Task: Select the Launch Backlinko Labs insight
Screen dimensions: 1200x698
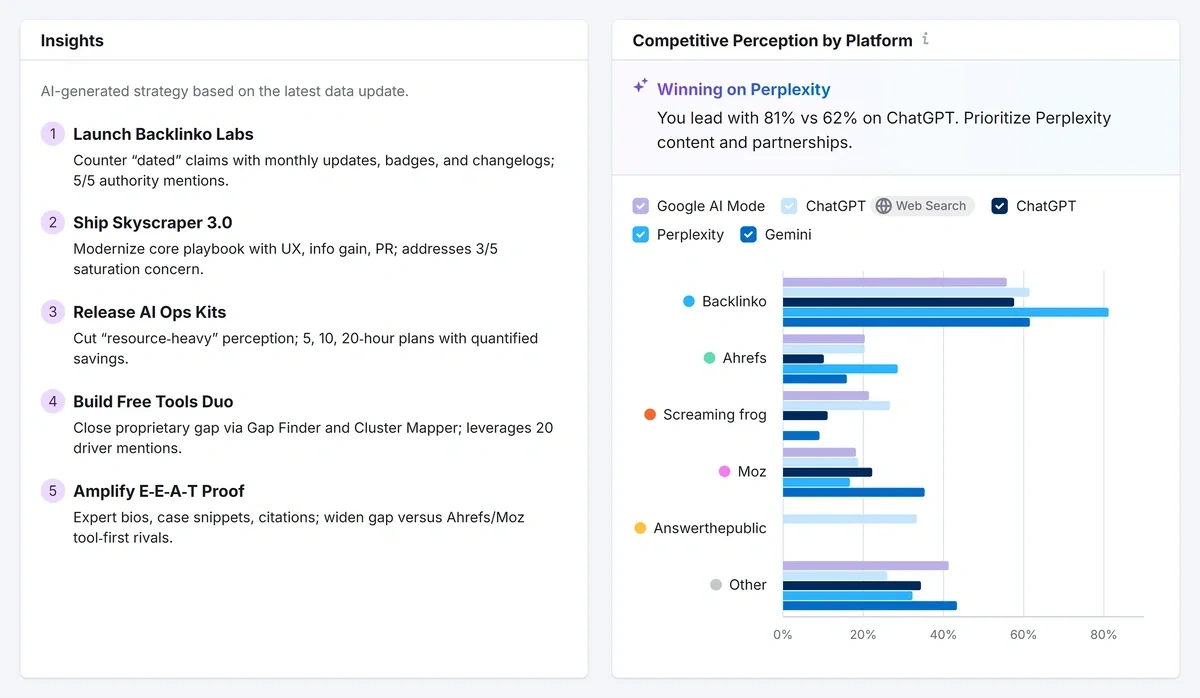Action: (163, 134)
